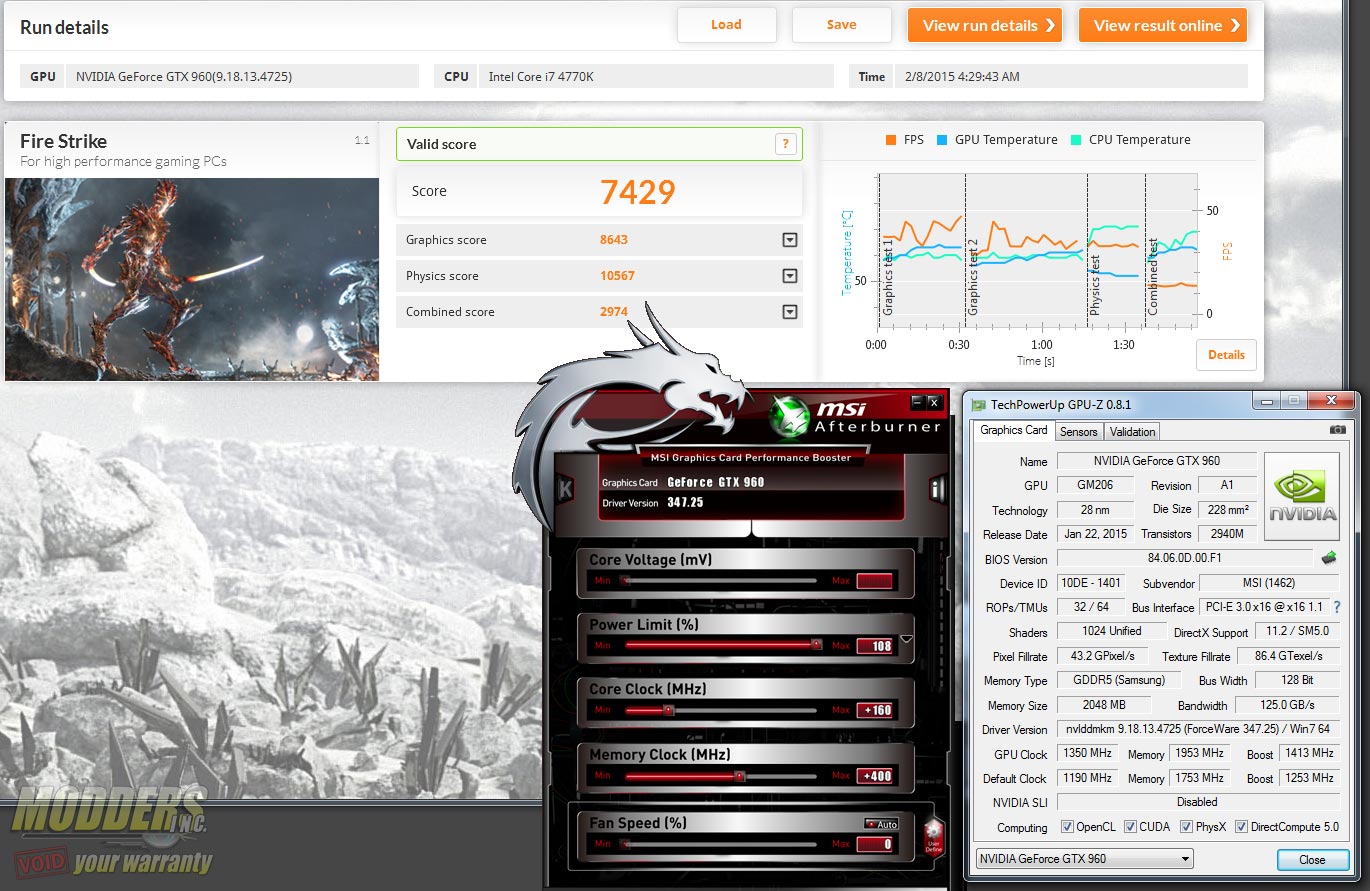1370x891 pixels.
Task: Click the CPU field Intel Core i7 4770K
Action: click(656, 76)
